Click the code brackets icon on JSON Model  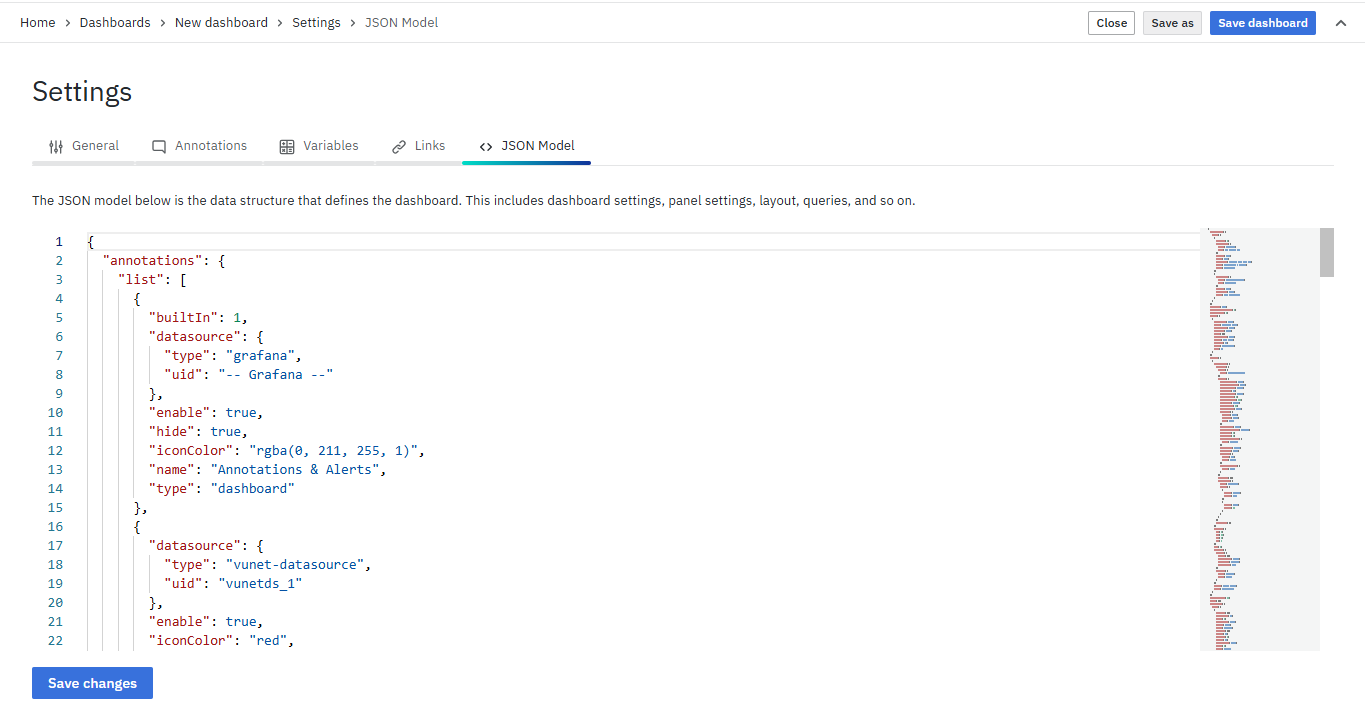pyautogui.click(x=486, y=146)
